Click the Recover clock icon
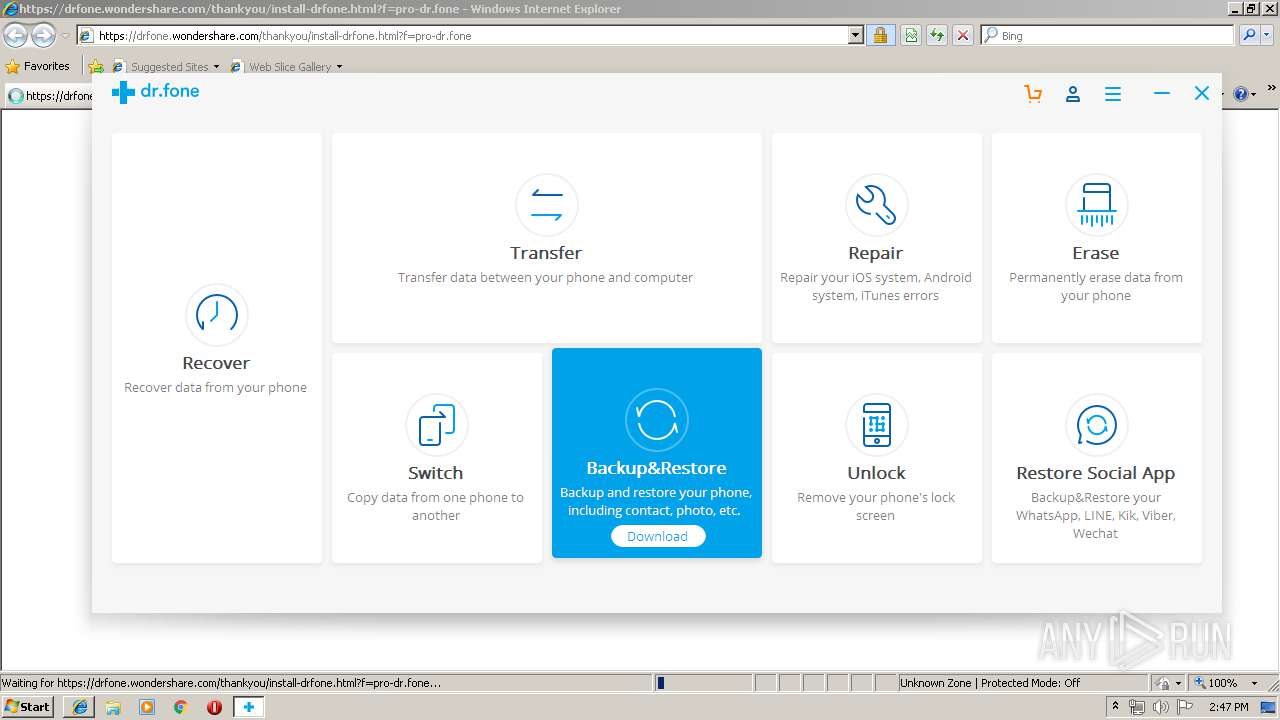This screenshot has height=720, width=1280. coord(216,314)
